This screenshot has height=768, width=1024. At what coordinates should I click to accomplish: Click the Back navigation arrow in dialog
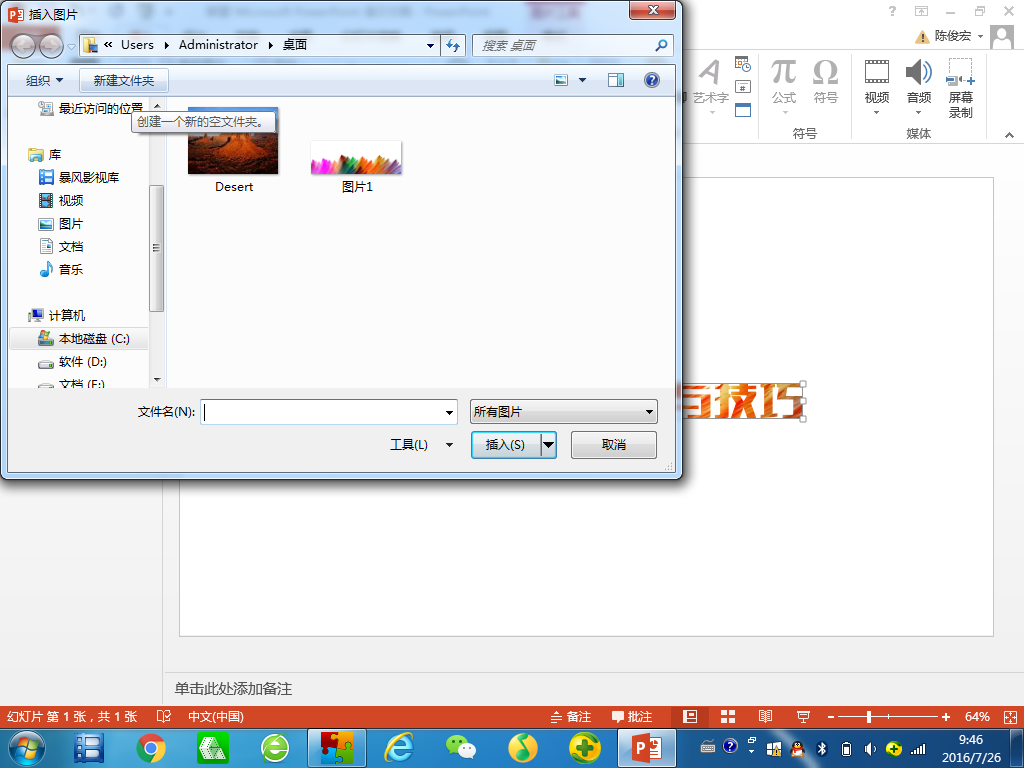pyautogui.click(x=24, y=46)
